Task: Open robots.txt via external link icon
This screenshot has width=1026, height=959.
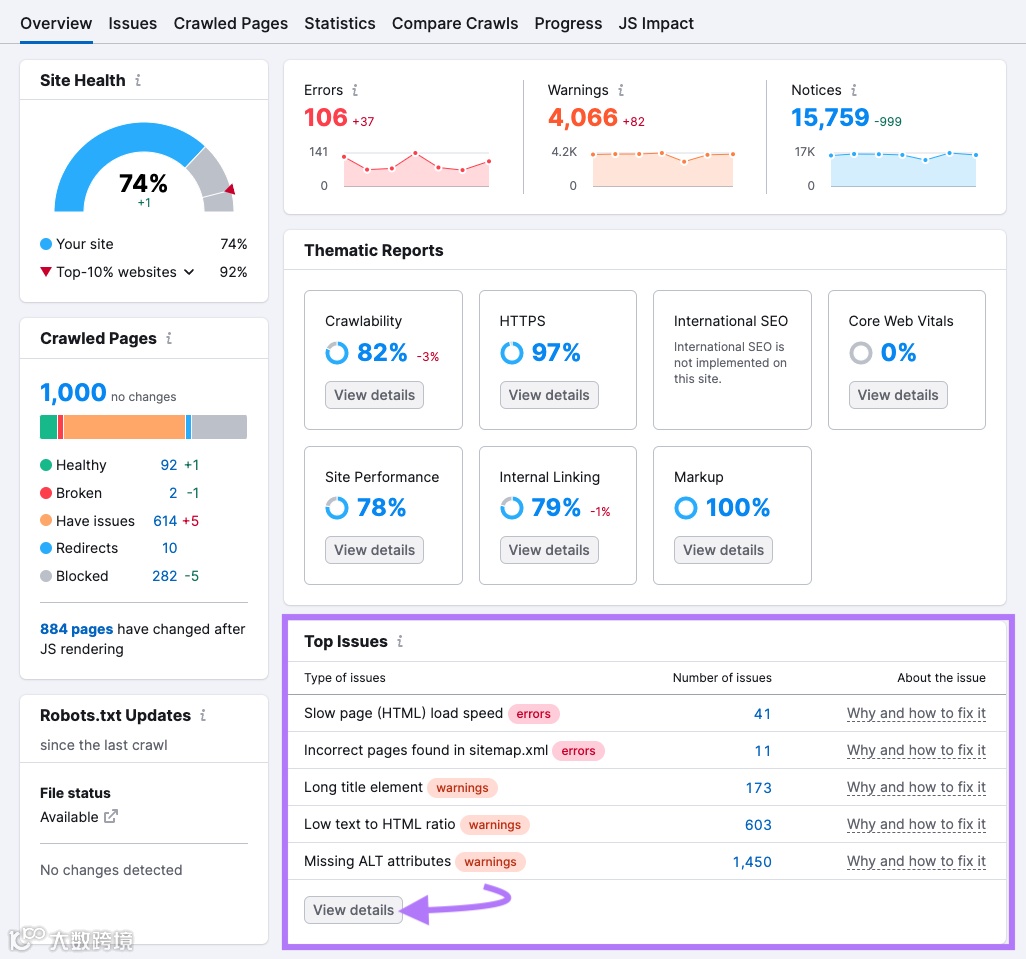Action: [111, 816]
